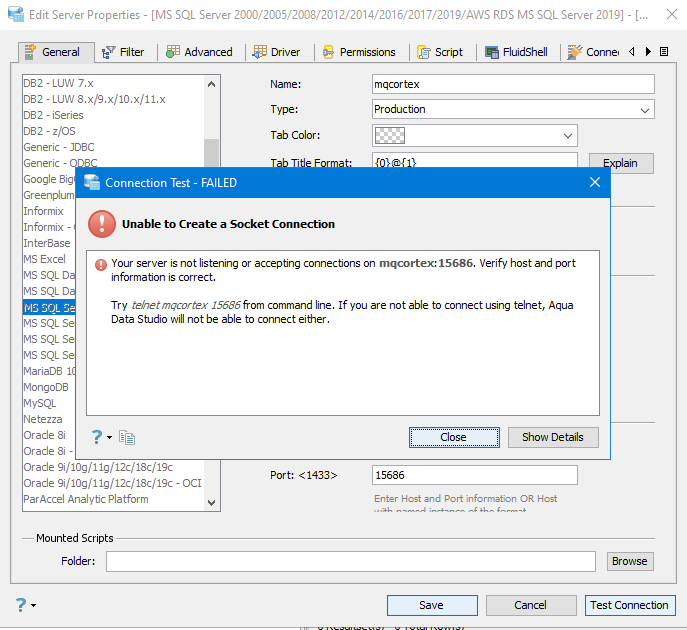Open the Script tab
Screen dimensions: 687x630
[x=440, y=52]
